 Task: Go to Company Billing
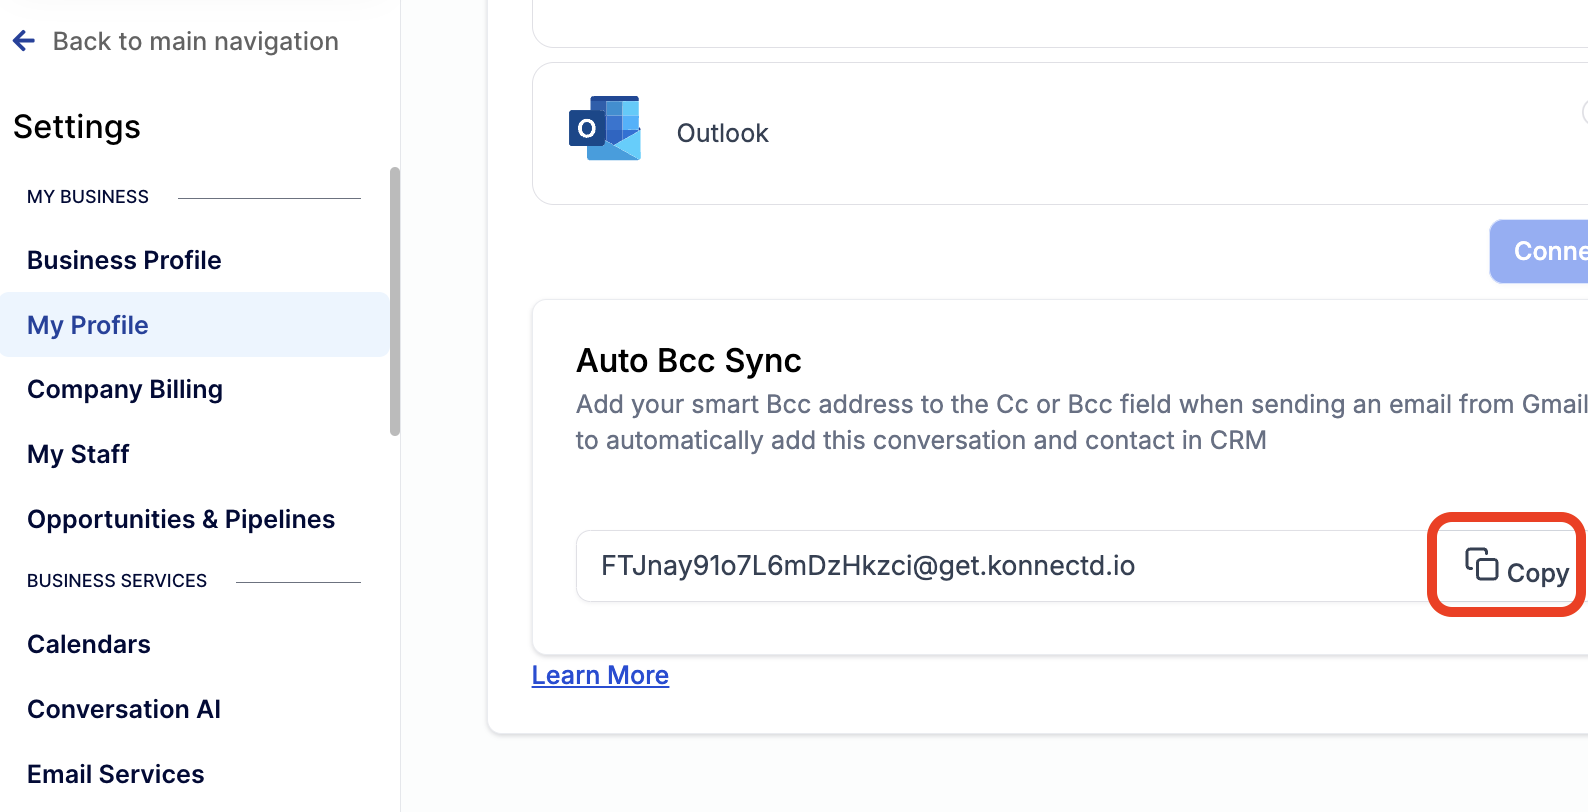point(125,389)
